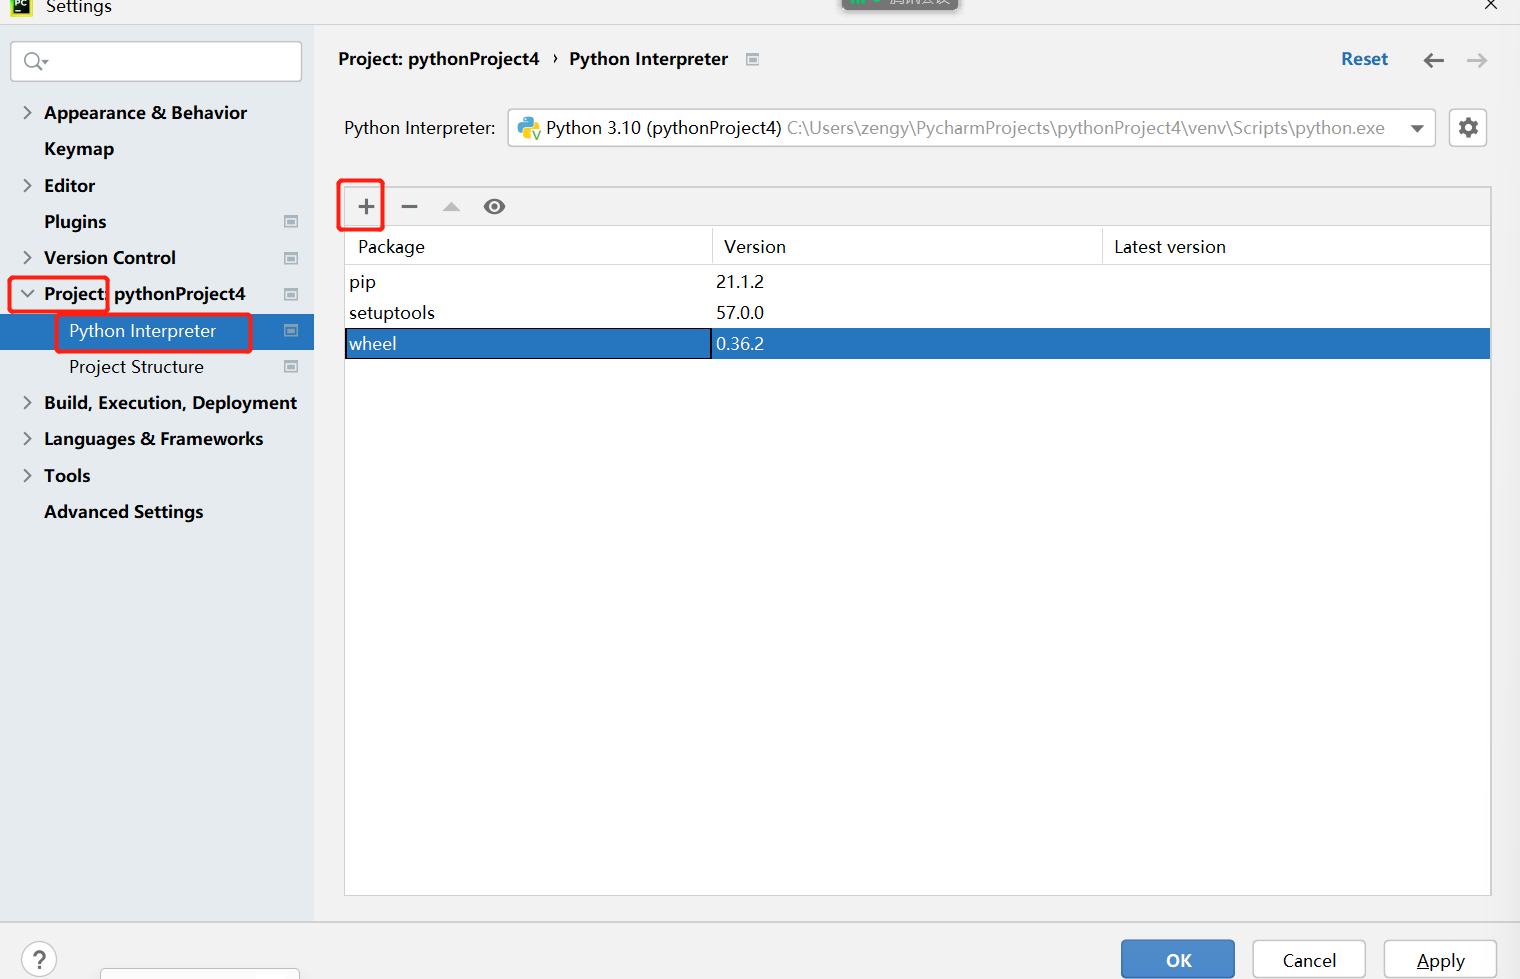Click the magnifier search icon

35,61
